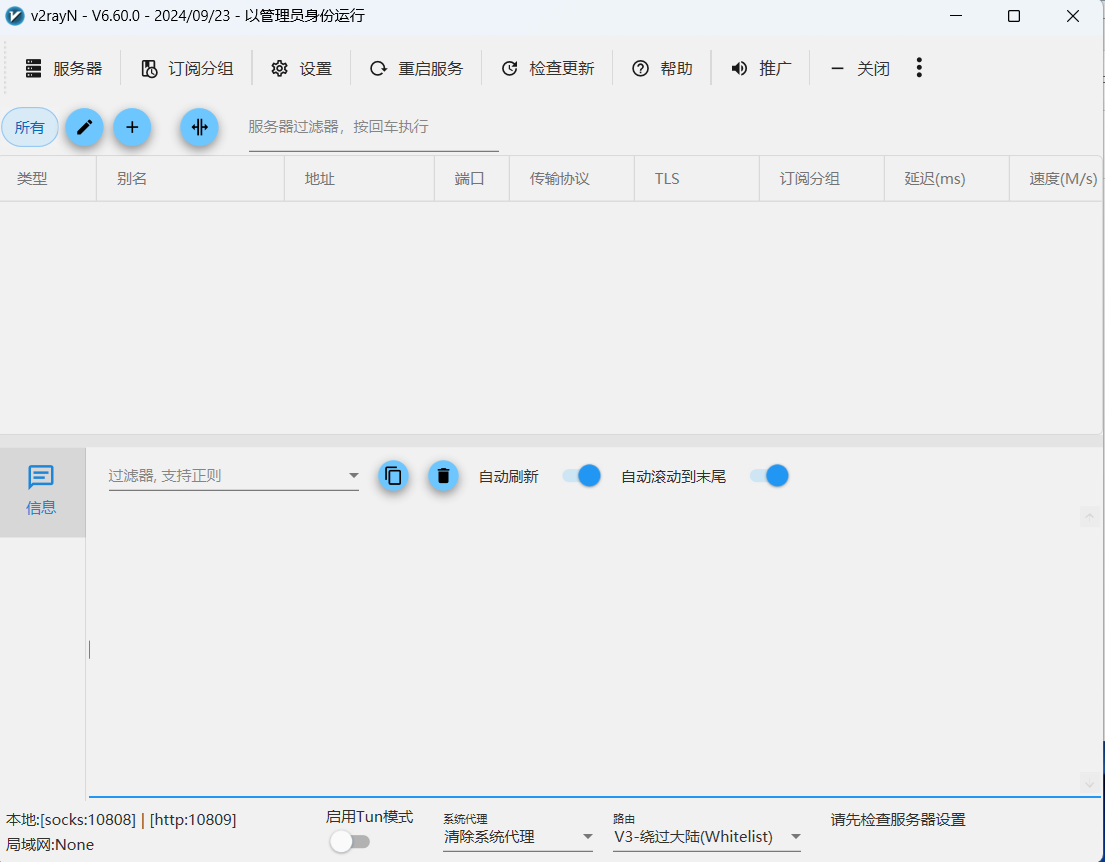Screen dimensions: 1105x862
Task: Open the 服务器 (Servers) menu
Action: tap(64, 67)
